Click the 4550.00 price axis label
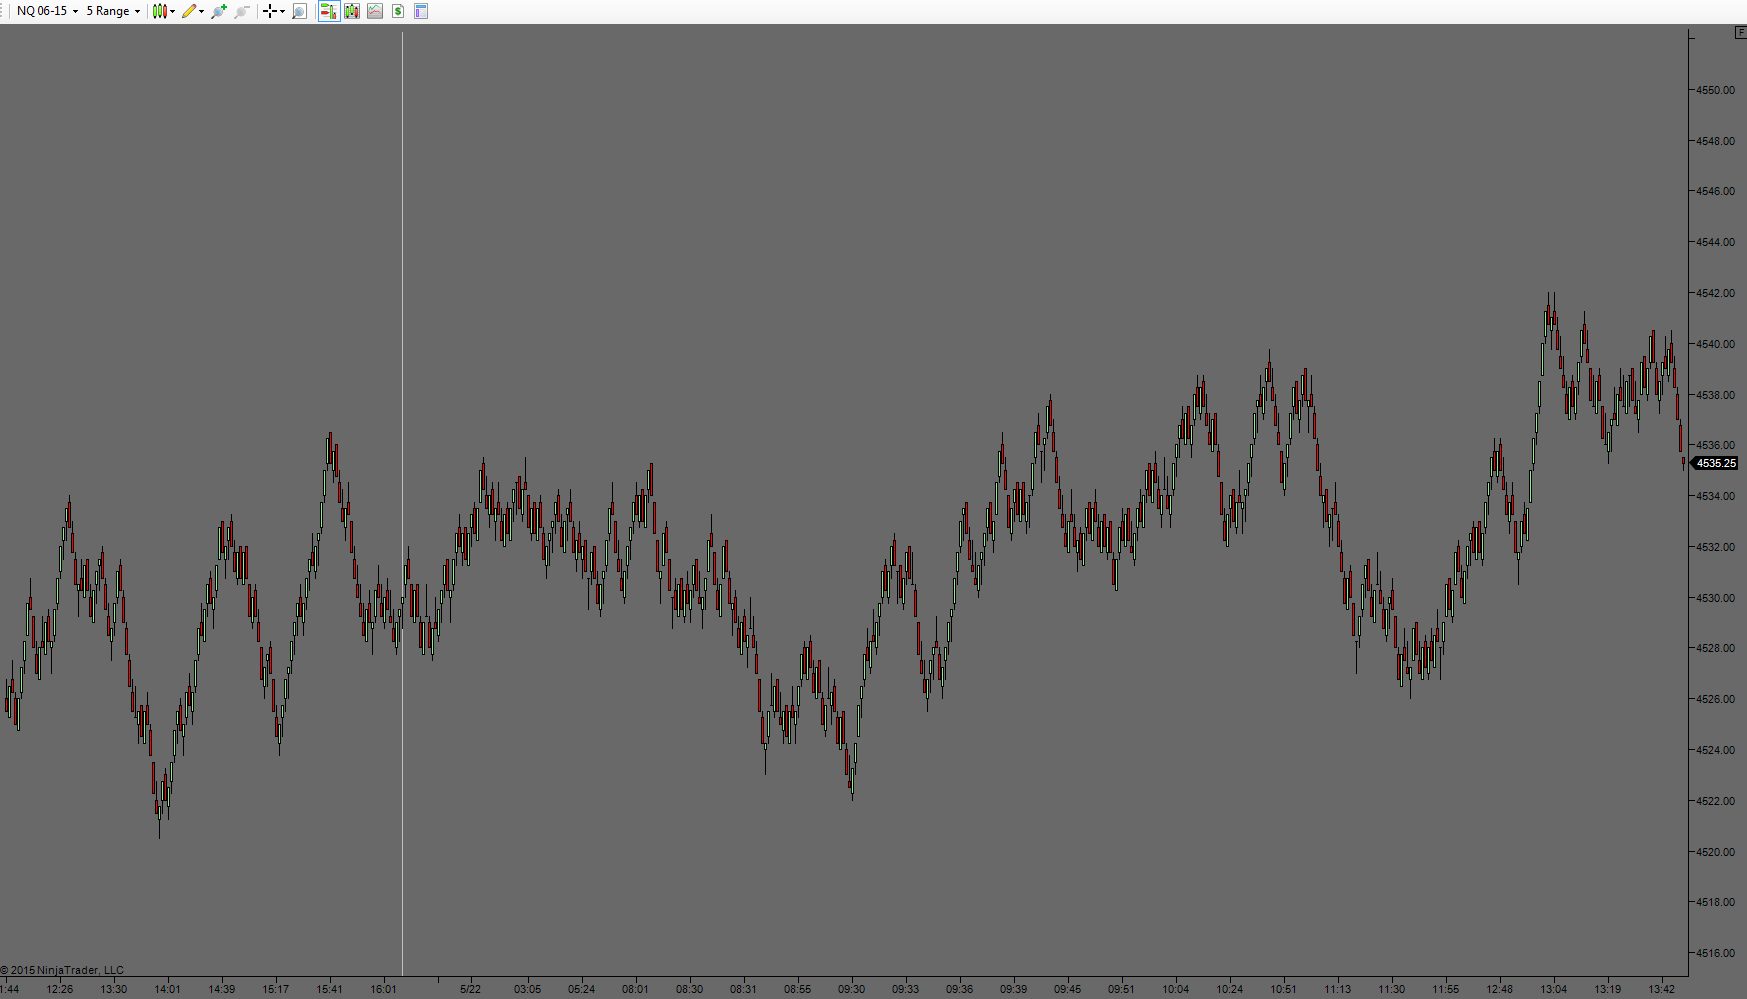The height and width of the screenshot is (999, 1747). [x=1715, y=90]
